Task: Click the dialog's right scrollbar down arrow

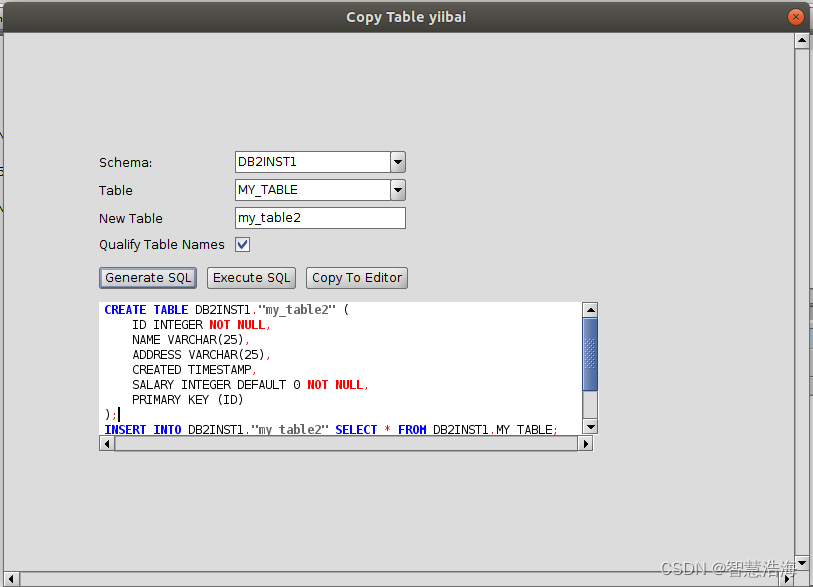Action: [x=802, y=564]
